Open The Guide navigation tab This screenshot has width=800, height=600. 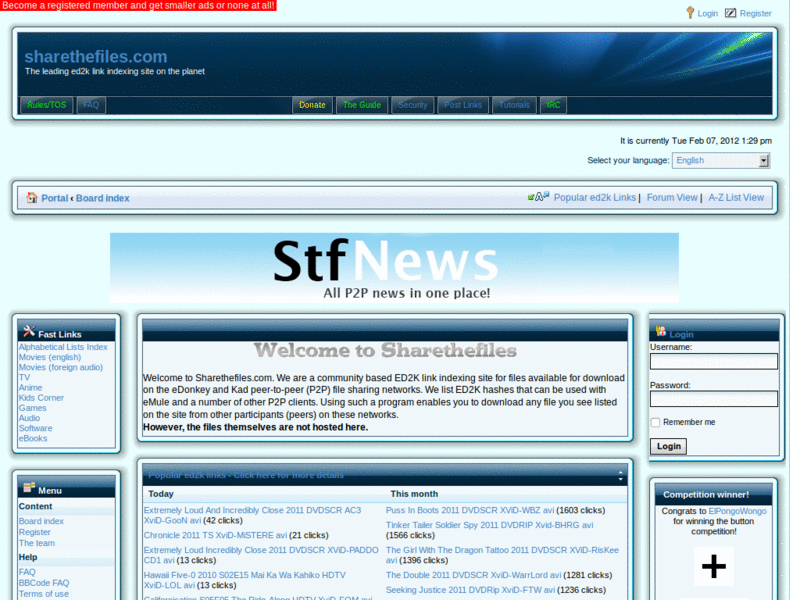362,105
